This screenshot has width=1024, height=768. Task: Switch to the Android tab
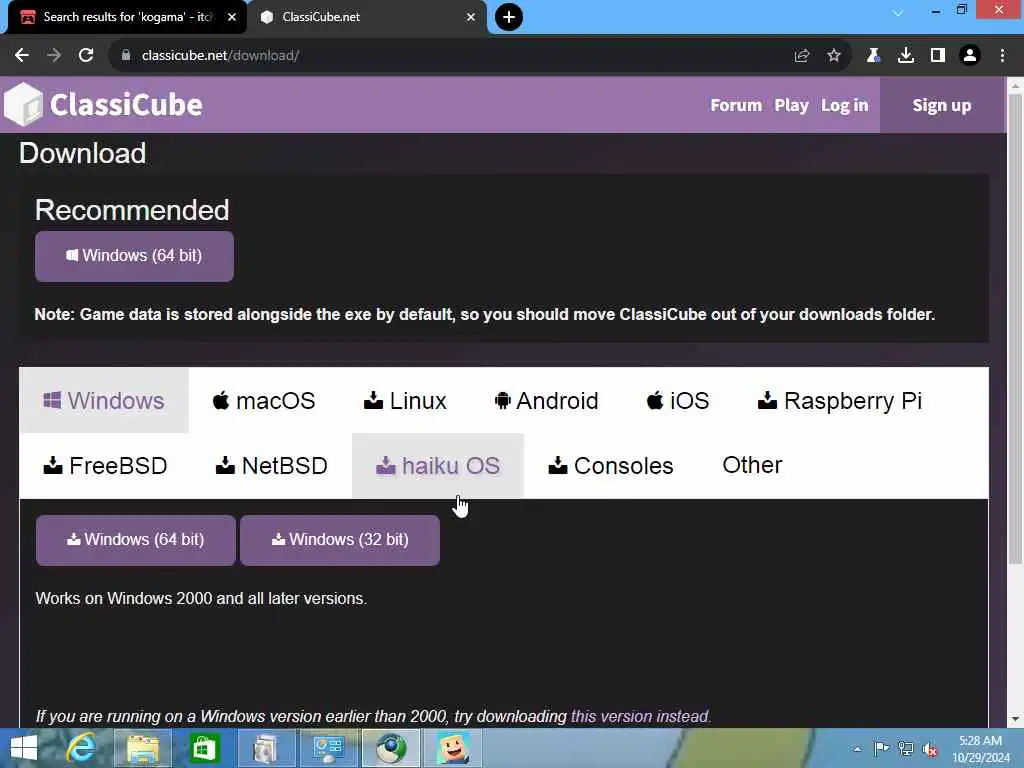(x=546, y=400)
